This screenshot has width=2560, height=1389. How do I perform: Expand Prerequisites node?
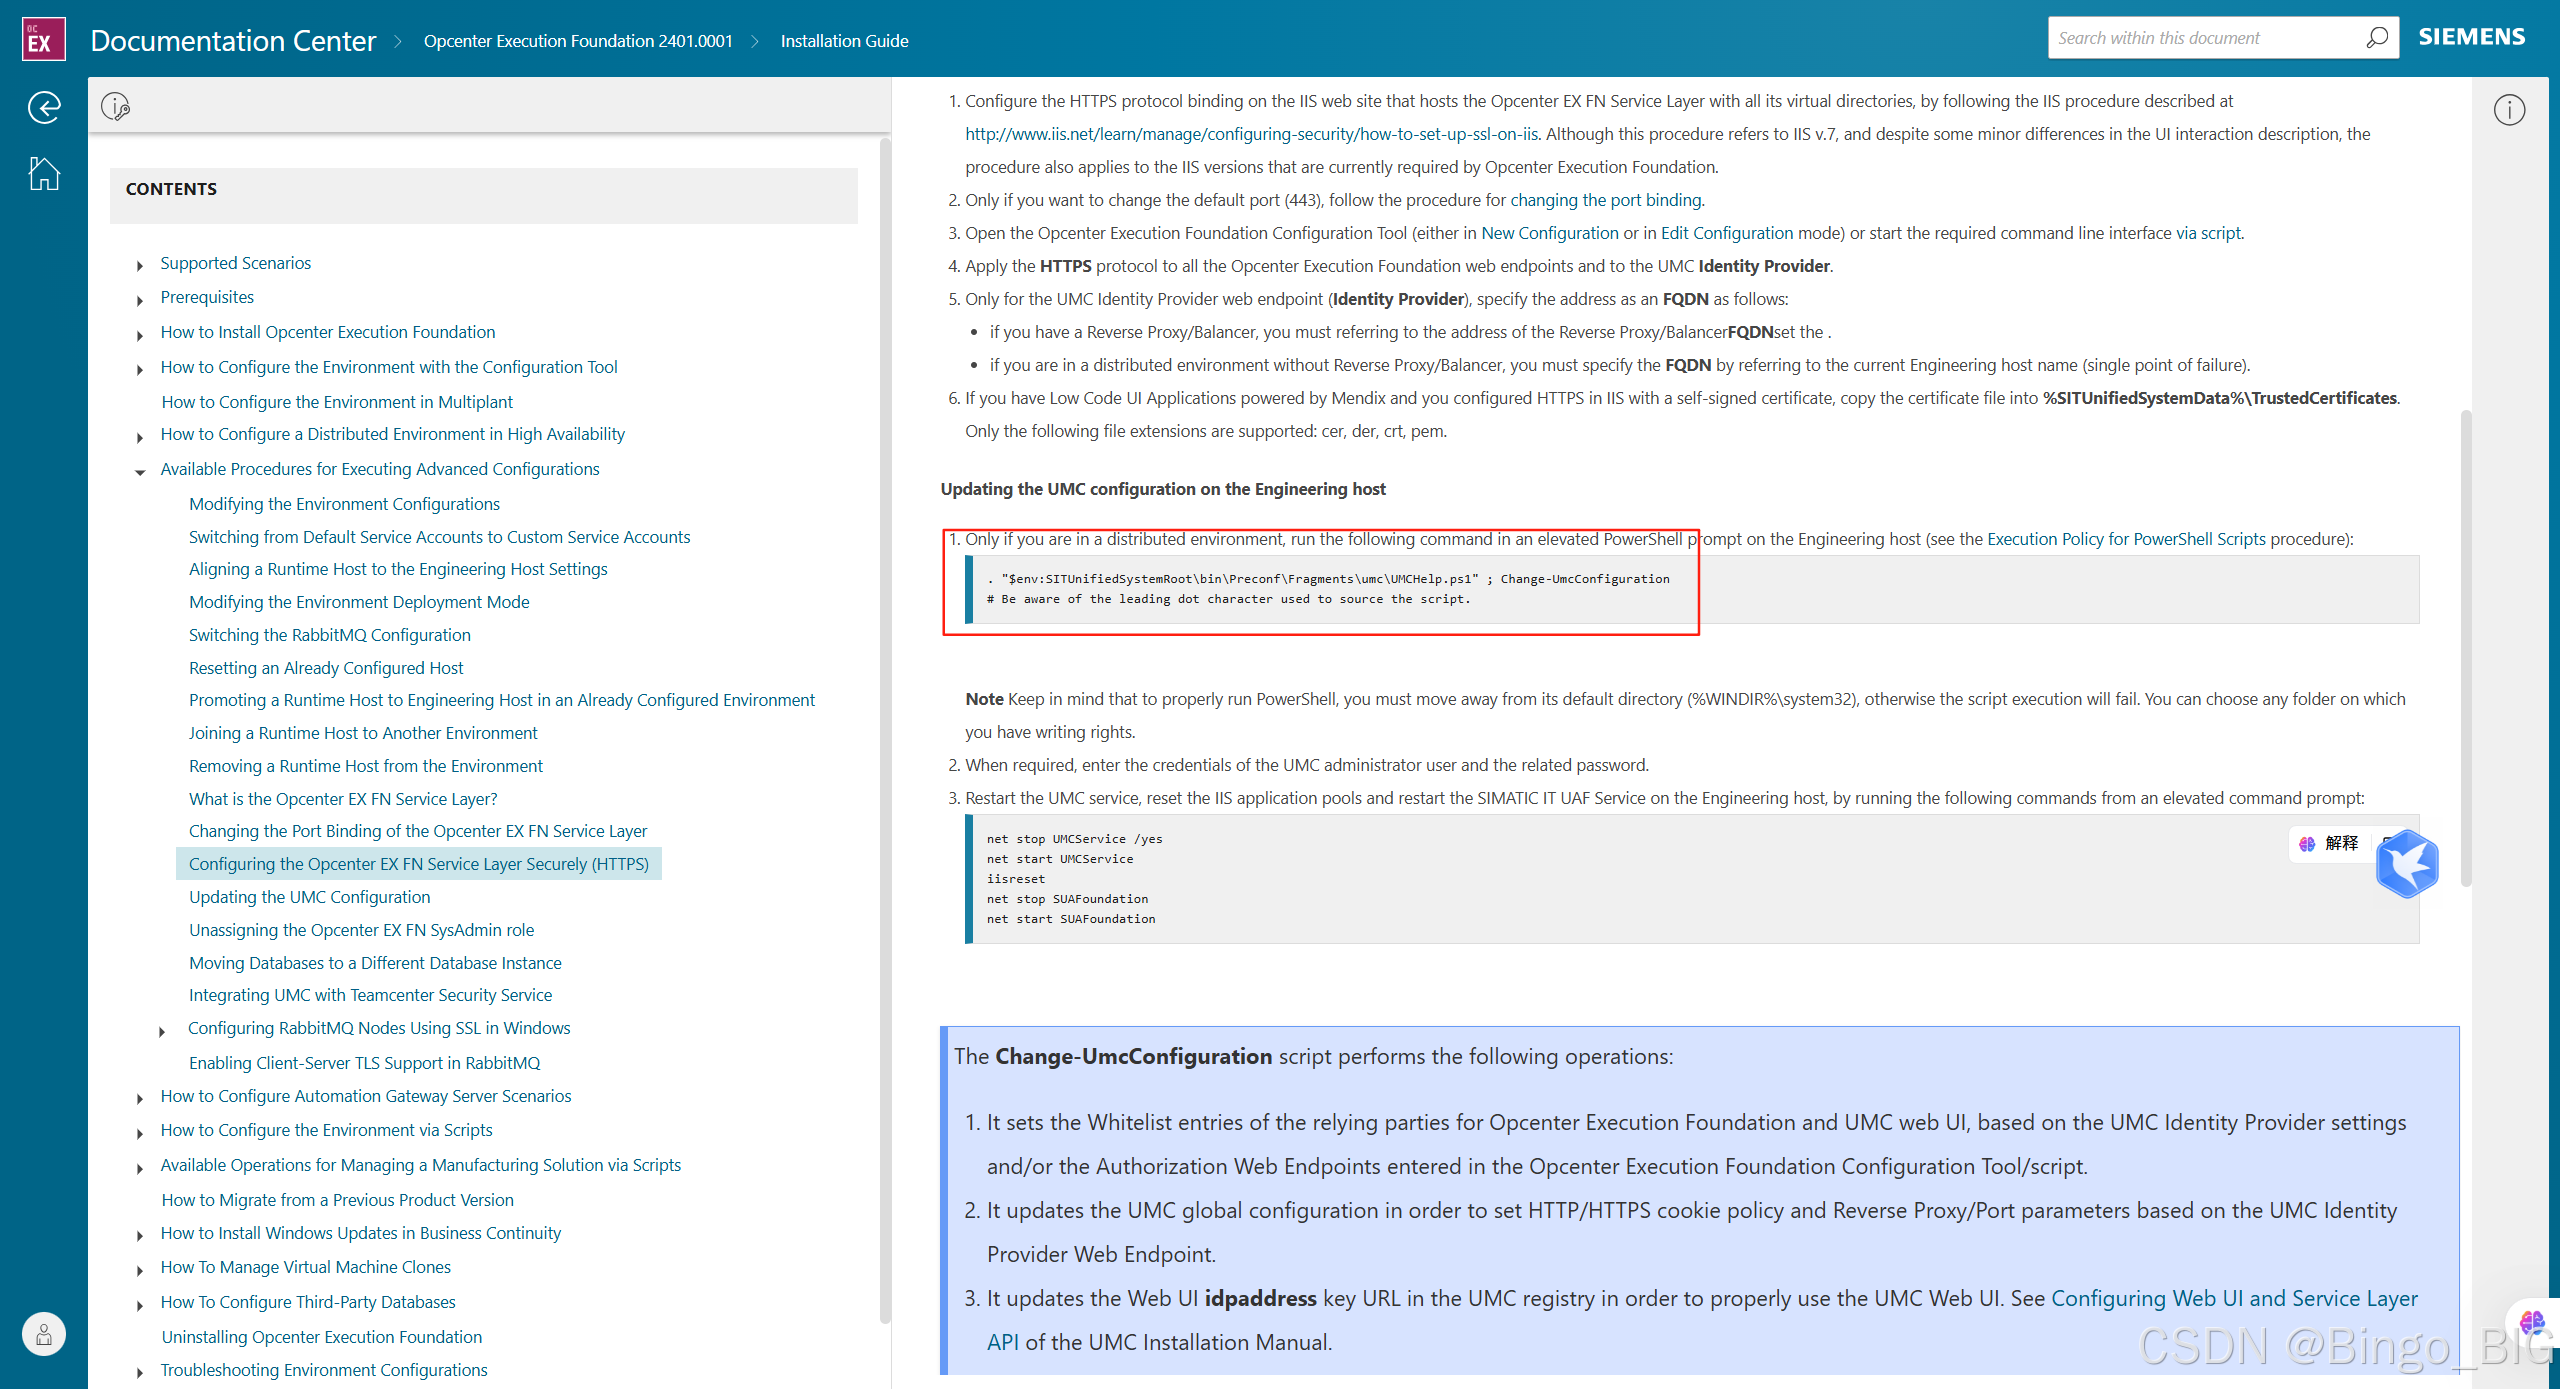pos(140,300)
